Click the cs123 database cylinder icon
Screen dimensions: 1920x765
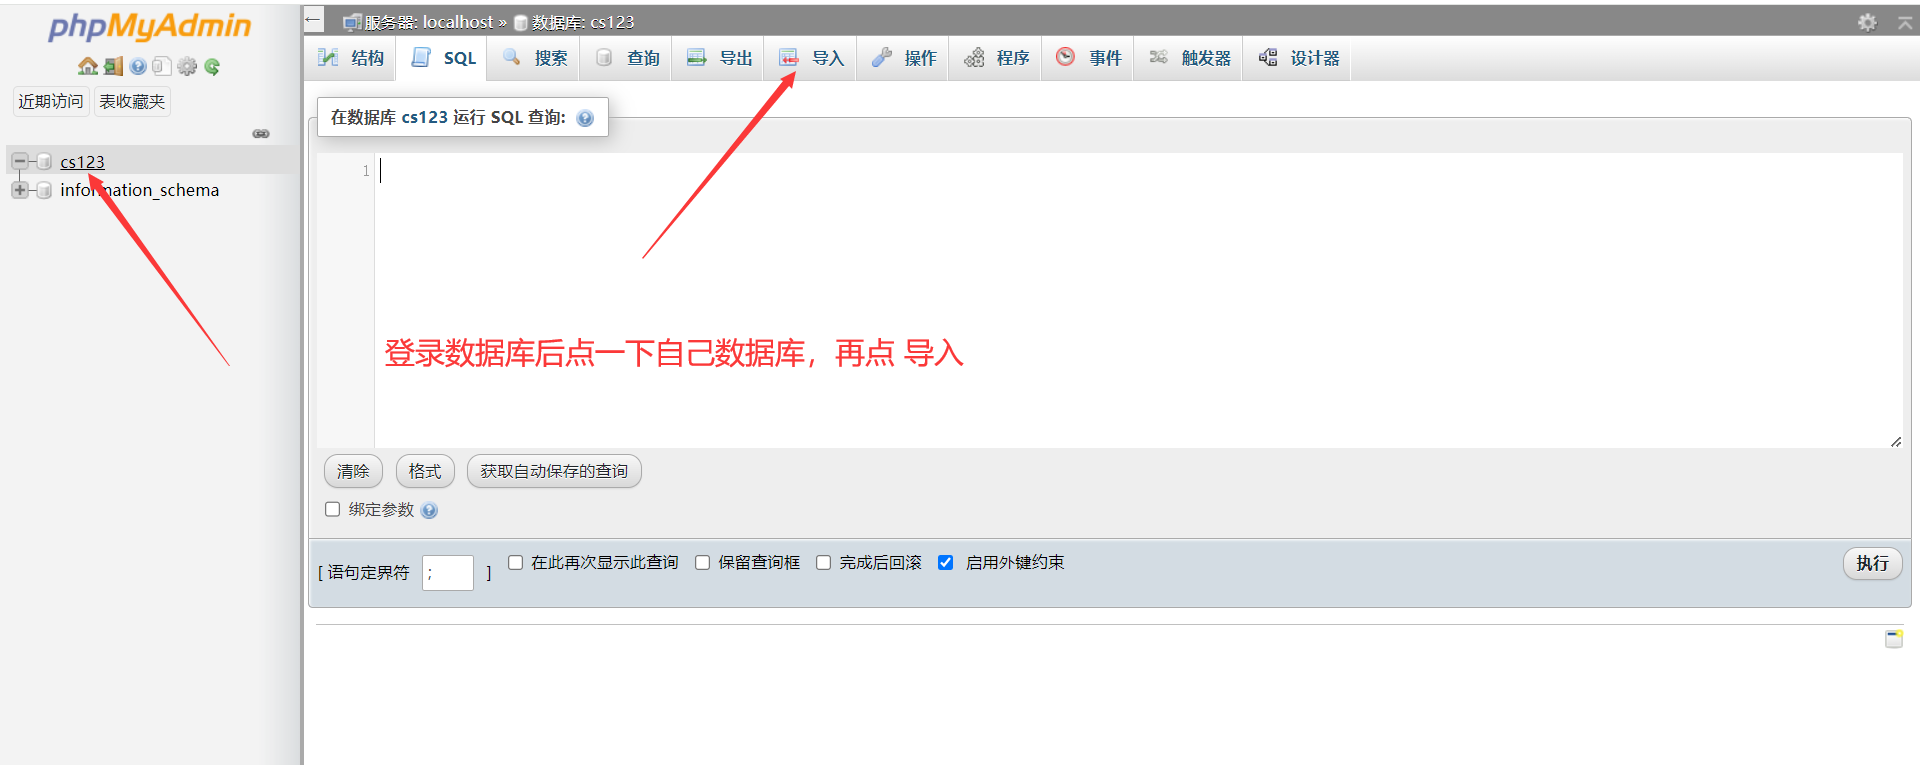44,162
